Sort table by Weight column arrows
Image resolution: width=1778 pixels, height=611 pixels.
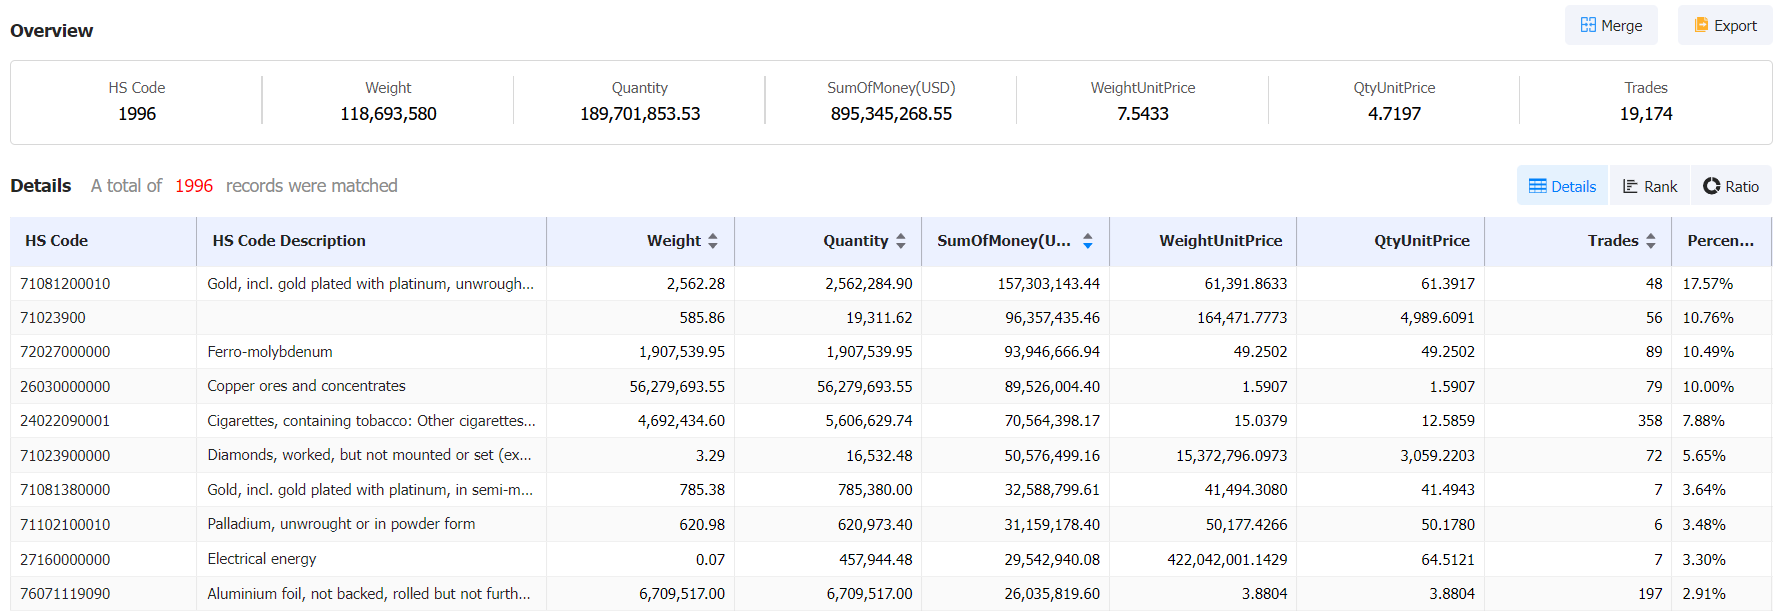(x=713, y=241)
